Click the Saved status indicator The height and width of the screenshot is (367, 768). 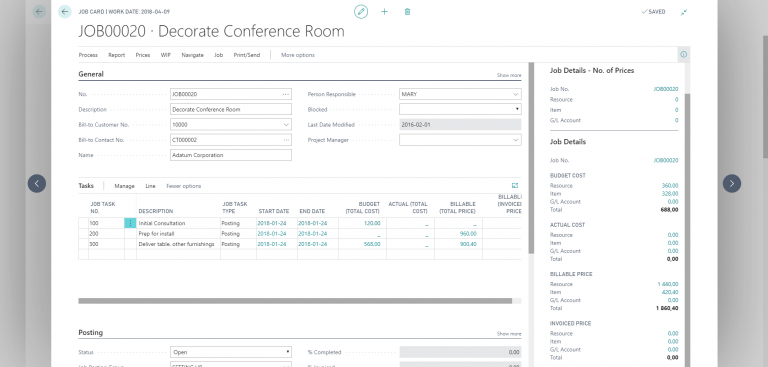tap(653, 12)
